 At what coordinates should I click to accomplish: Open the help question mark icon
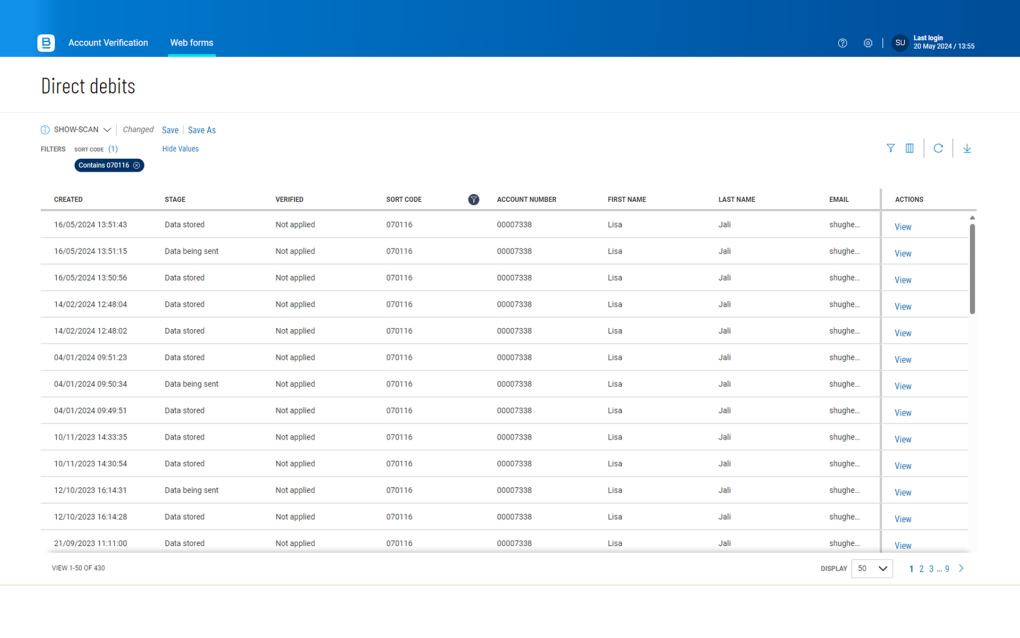(842, 43)
